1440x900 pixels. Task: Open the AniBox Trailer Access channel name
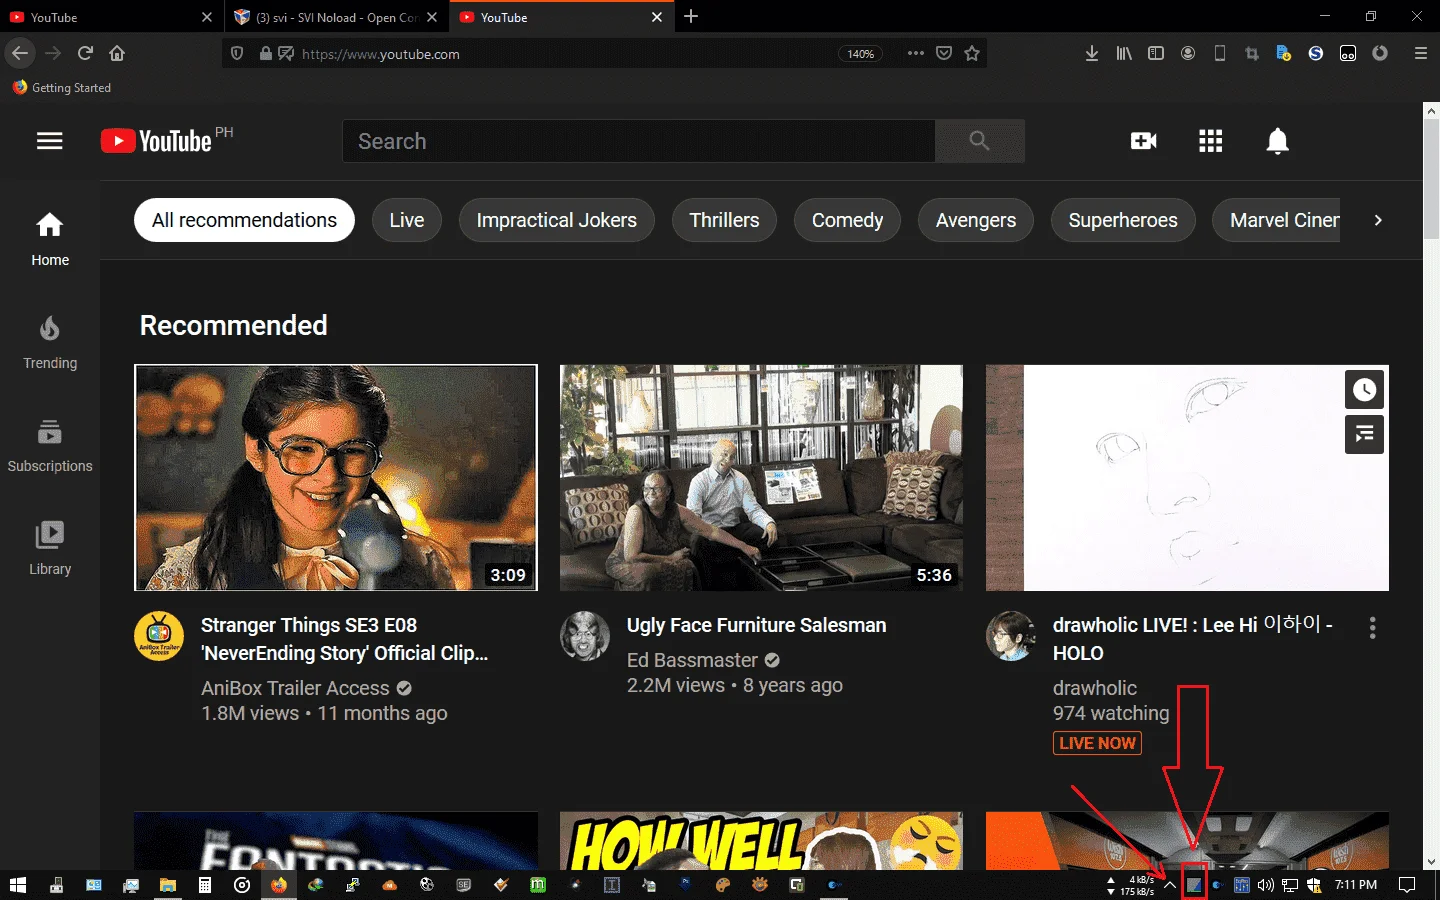pyautogui.click(x=295, y=688)
